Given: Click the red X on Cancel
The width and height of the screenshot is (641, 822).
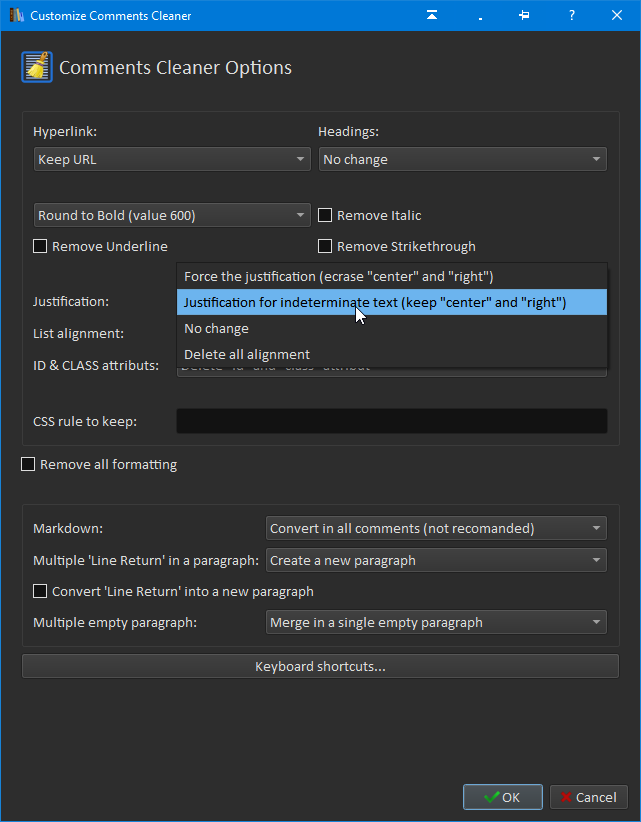Looking at the screenshot, I should (567, 797).
